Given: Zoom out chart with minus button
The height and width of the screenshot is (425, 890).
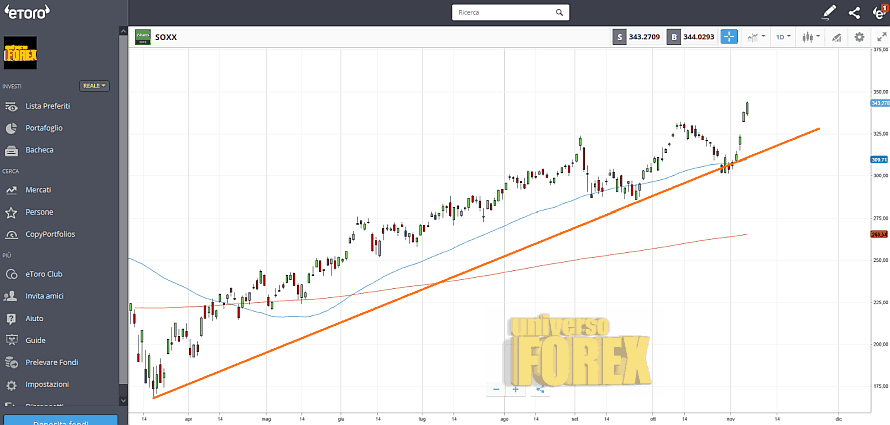Looking at the screenshot, I should tap(495, 388).
